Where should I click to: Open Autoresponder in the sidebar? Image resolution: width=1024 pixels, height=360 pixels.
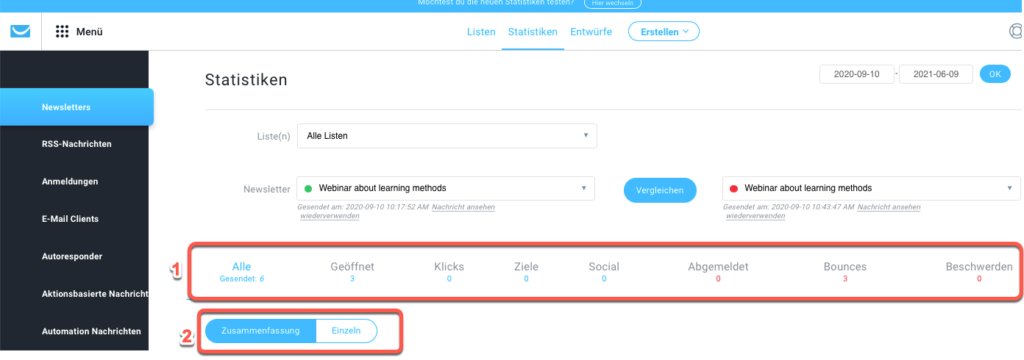click(72, 256)
